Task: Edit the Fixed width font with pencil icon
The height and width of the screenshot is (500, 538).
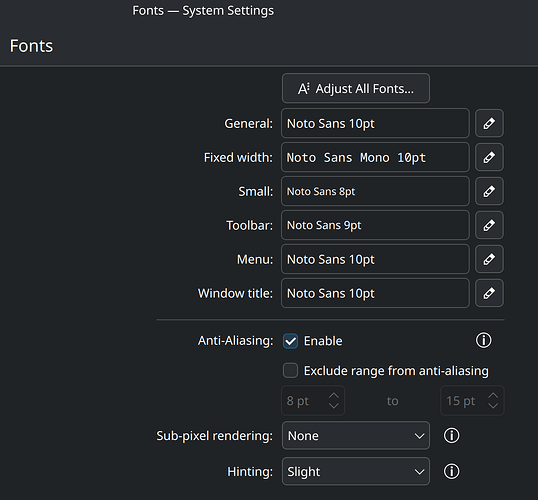Action: (489, 157)
